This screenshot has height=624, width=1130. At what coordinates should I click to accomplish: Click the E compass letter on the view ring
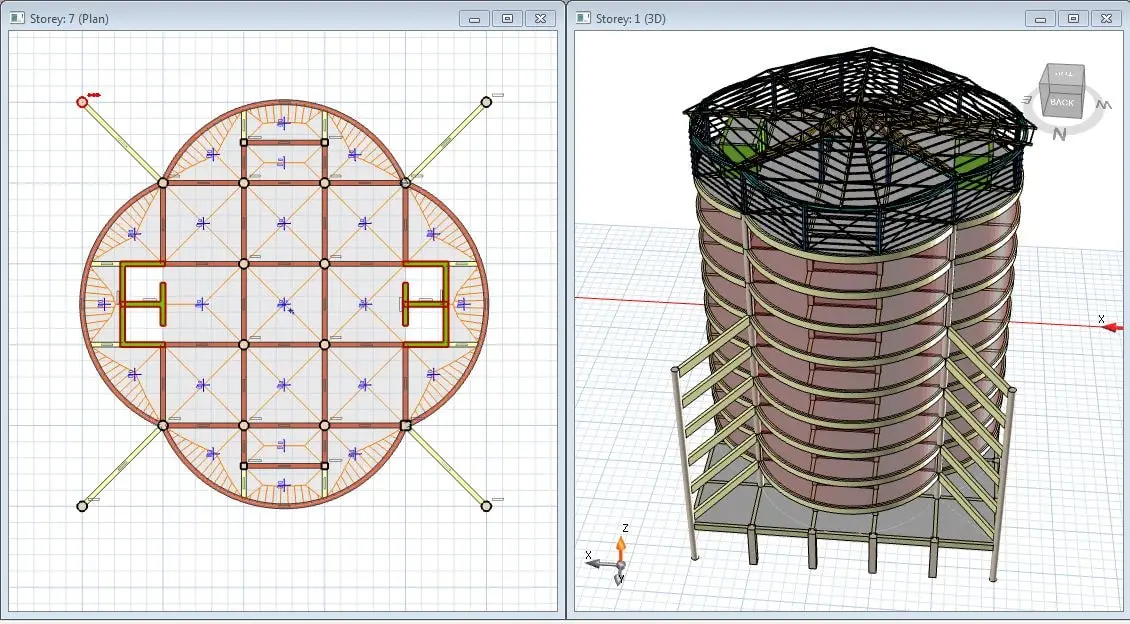point(1027,99)
